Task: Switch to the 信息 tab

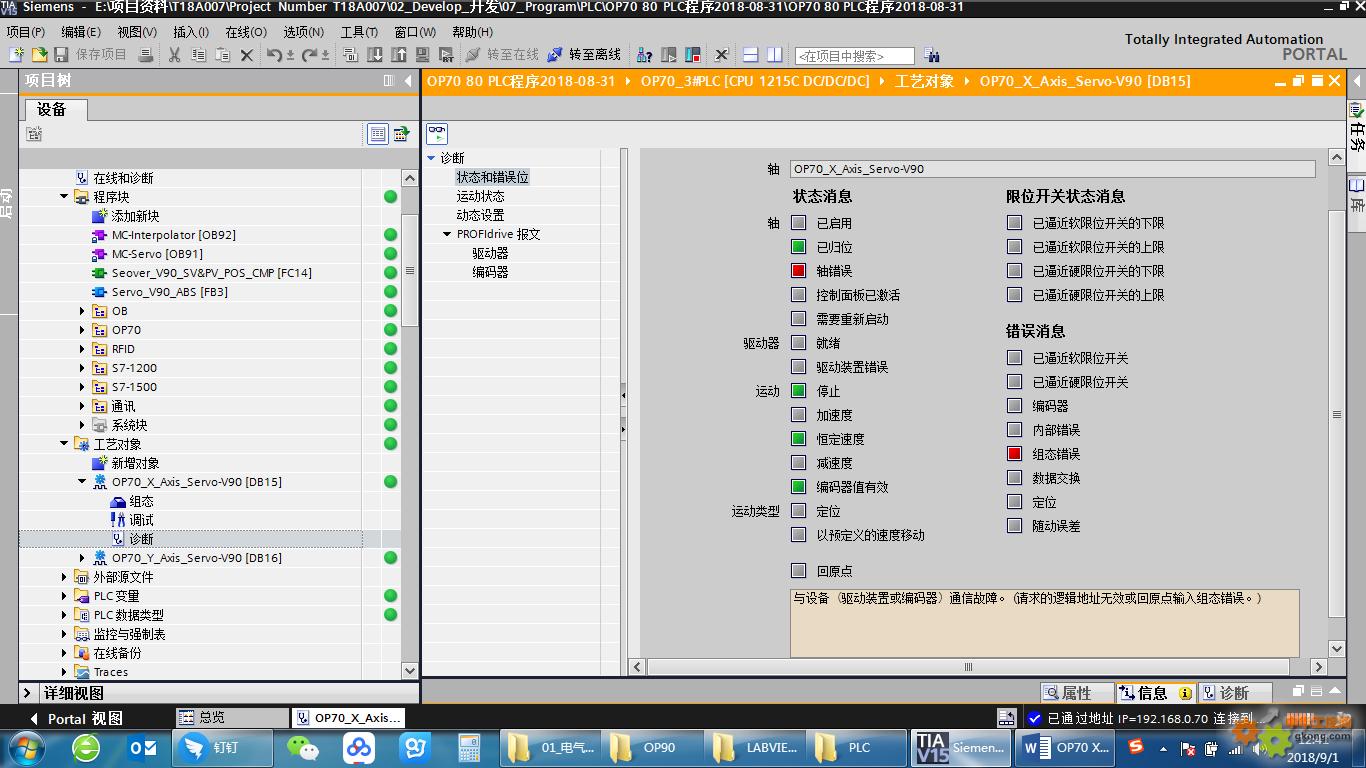Action: click(x=1155, y=693)
